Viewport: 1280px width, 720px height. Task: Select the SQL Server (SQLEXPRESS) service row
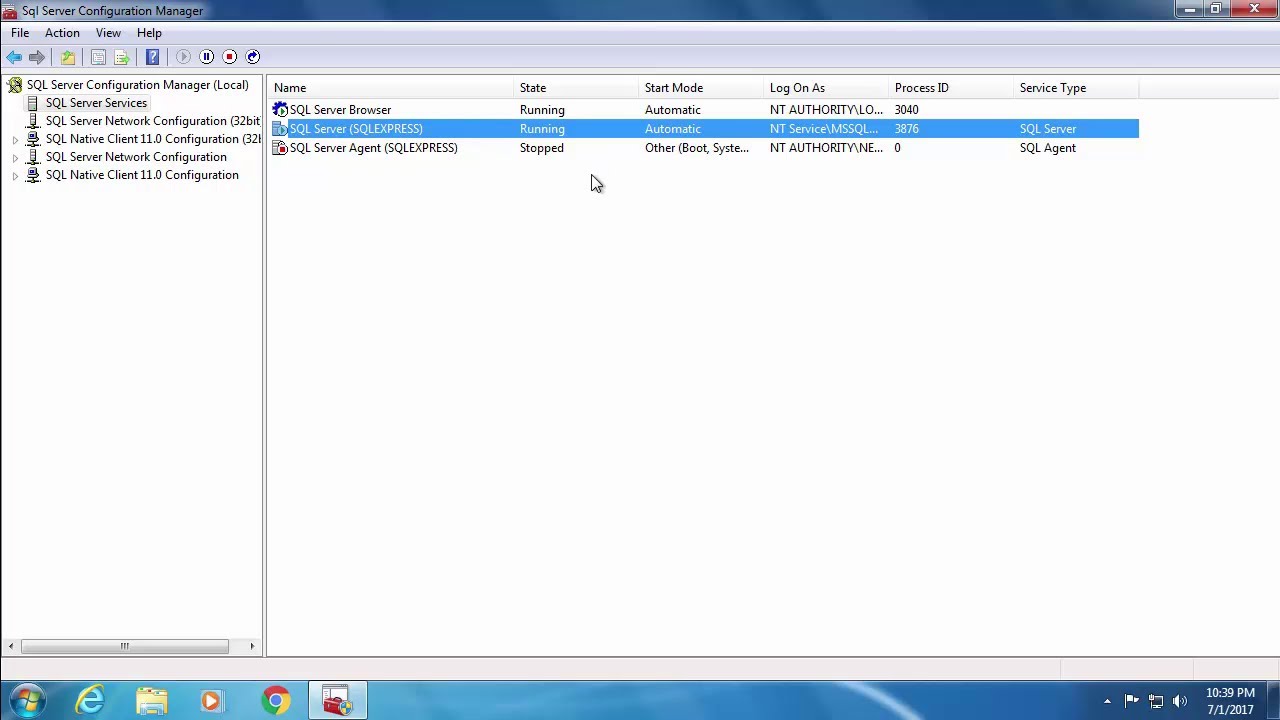tap(704, 129)
